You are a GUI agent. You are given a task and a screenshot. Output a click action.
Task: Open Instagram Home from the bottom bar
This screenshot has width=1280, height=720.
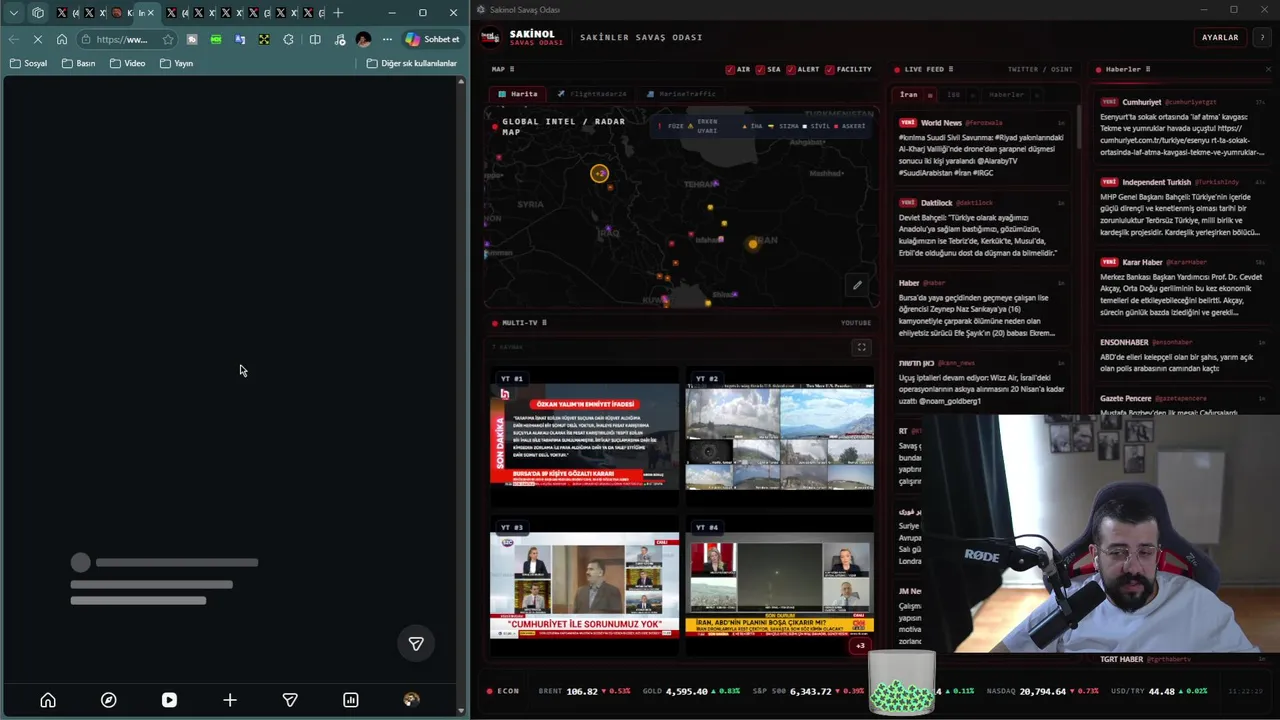pyautogui.click(x=48, y=700)
